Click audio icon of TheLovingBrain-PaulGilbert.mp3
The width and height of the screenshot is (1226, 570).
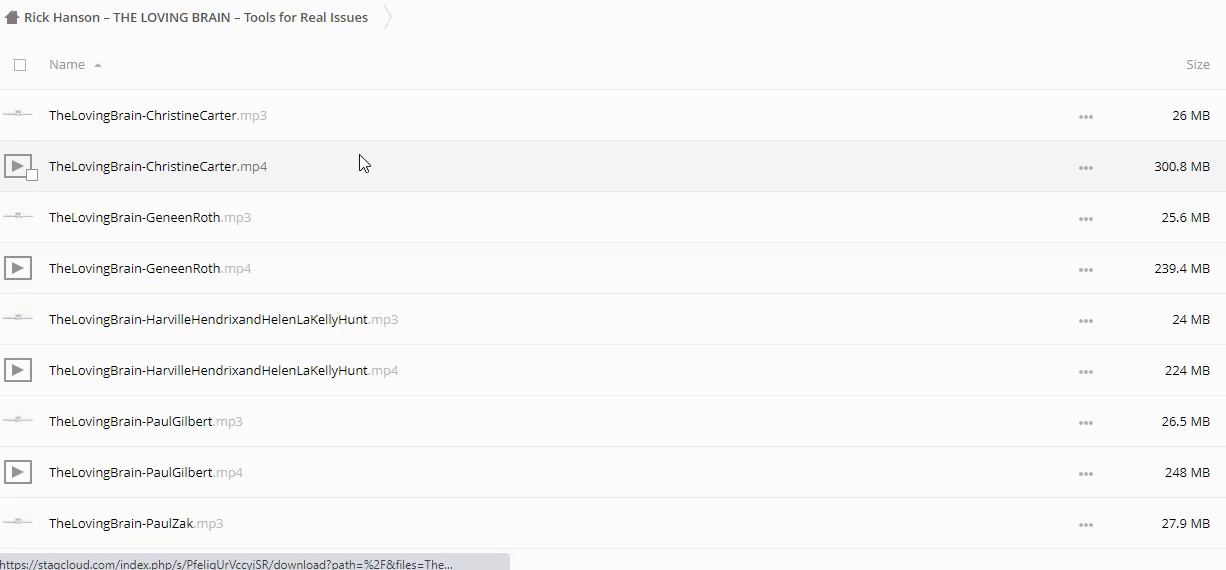(18, 421)
